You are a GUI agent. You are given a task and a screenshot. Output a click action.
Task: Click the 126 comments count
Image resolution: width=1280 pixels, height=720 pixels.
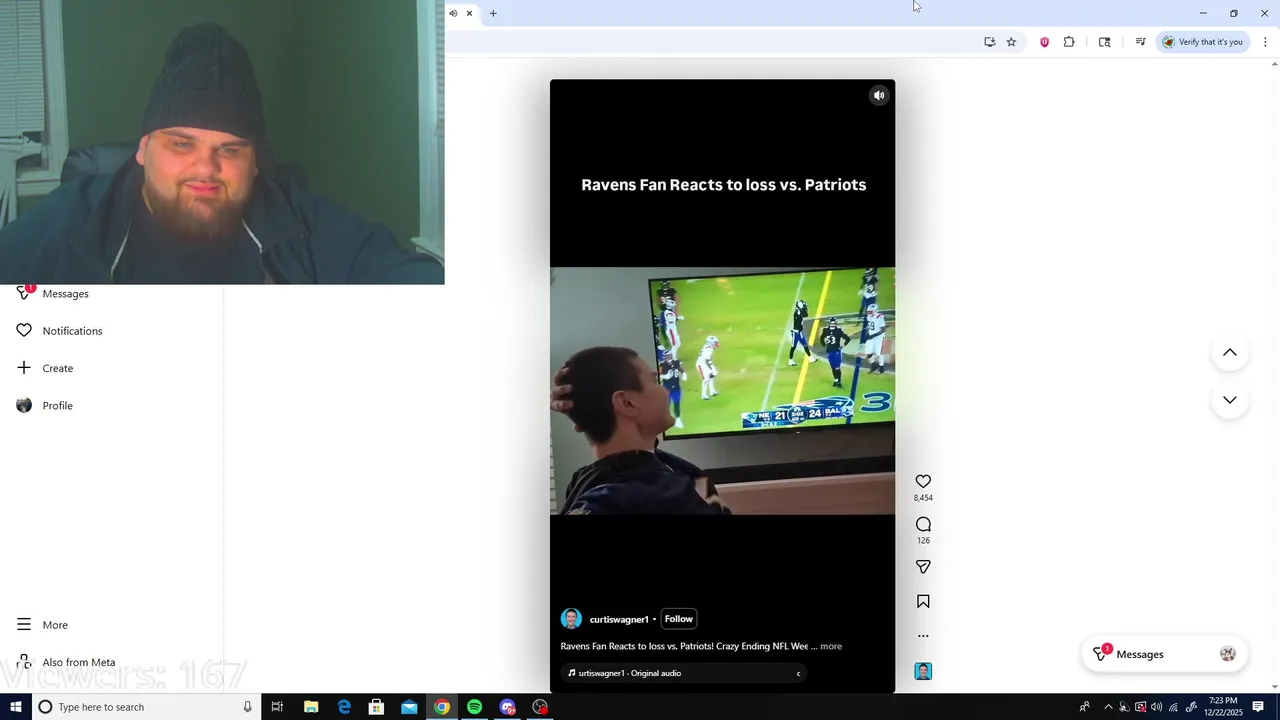coord(923,541)
